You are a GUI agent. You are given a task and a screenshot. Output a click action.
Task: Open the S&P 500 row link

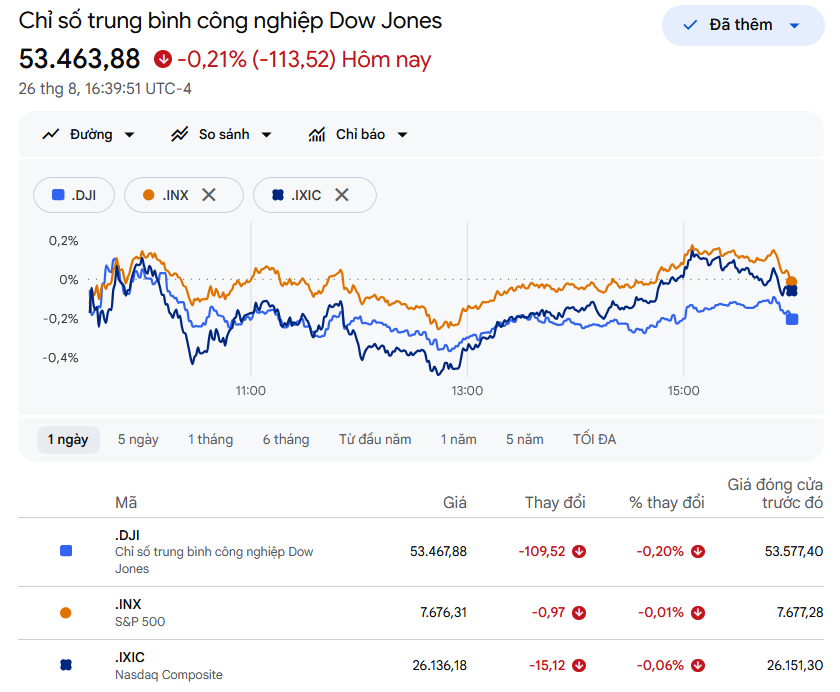421,613
